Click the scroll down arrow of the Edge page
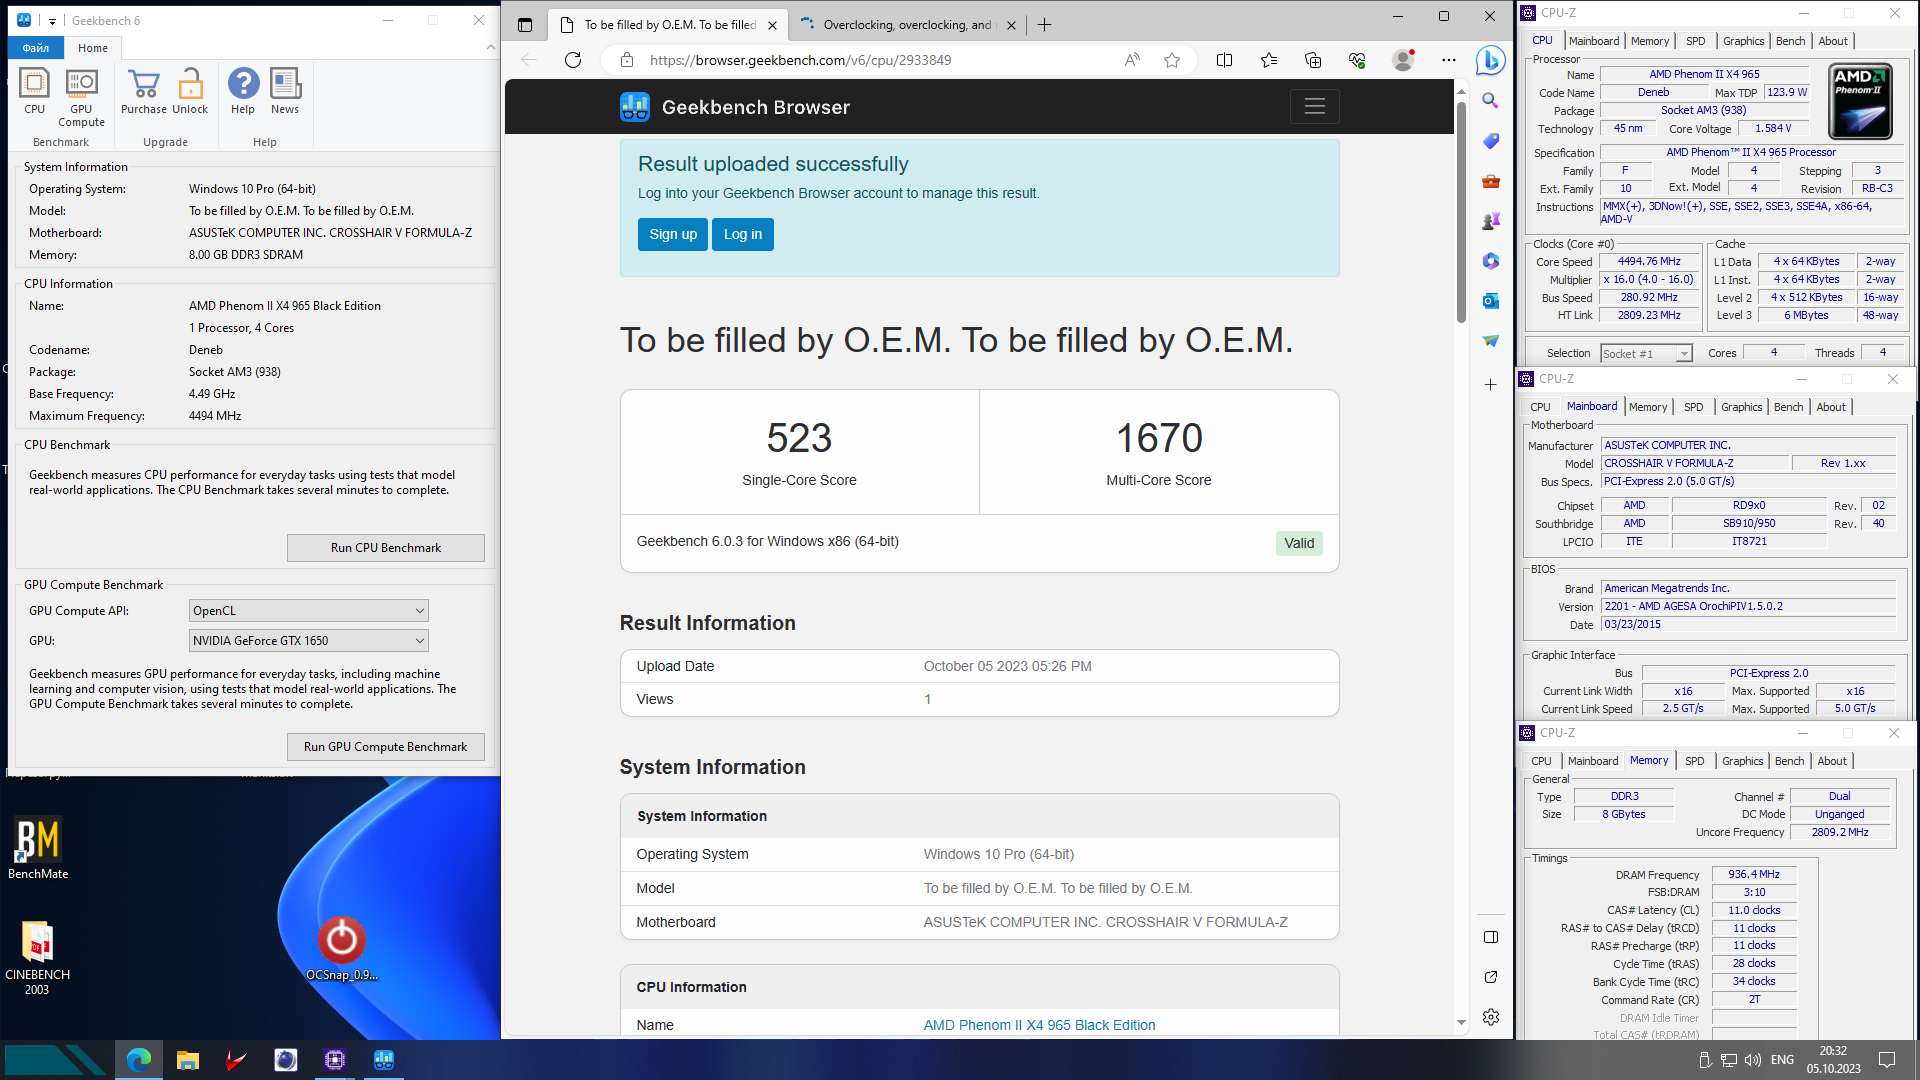The image size is (1920, 1080). click(x=1461, y=1023)
